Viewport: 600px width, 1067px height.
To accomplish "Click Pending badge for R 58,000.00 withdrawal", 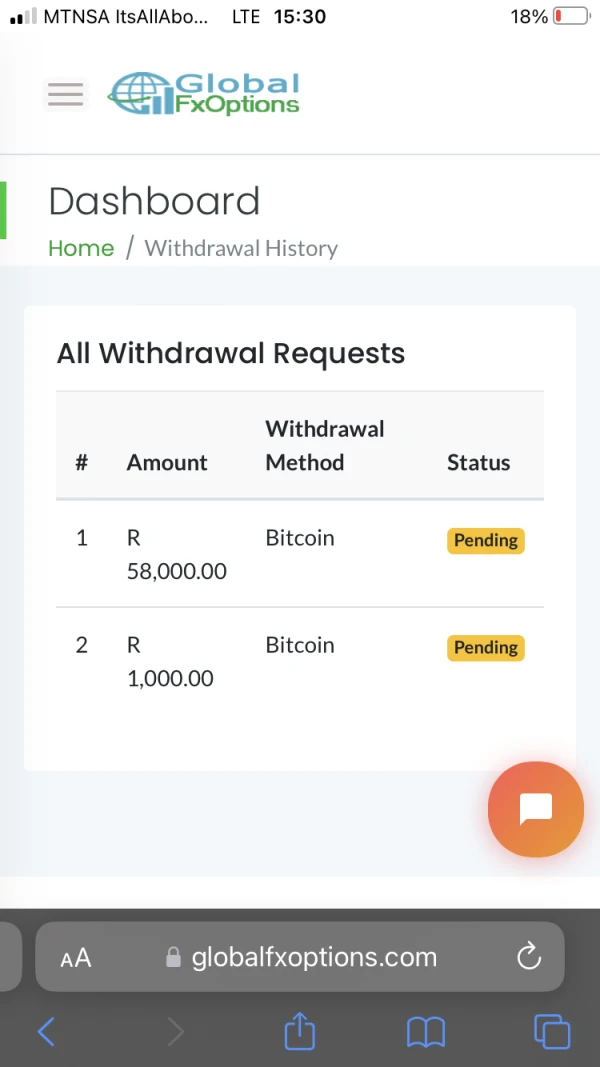I will [x=485, y=540].
